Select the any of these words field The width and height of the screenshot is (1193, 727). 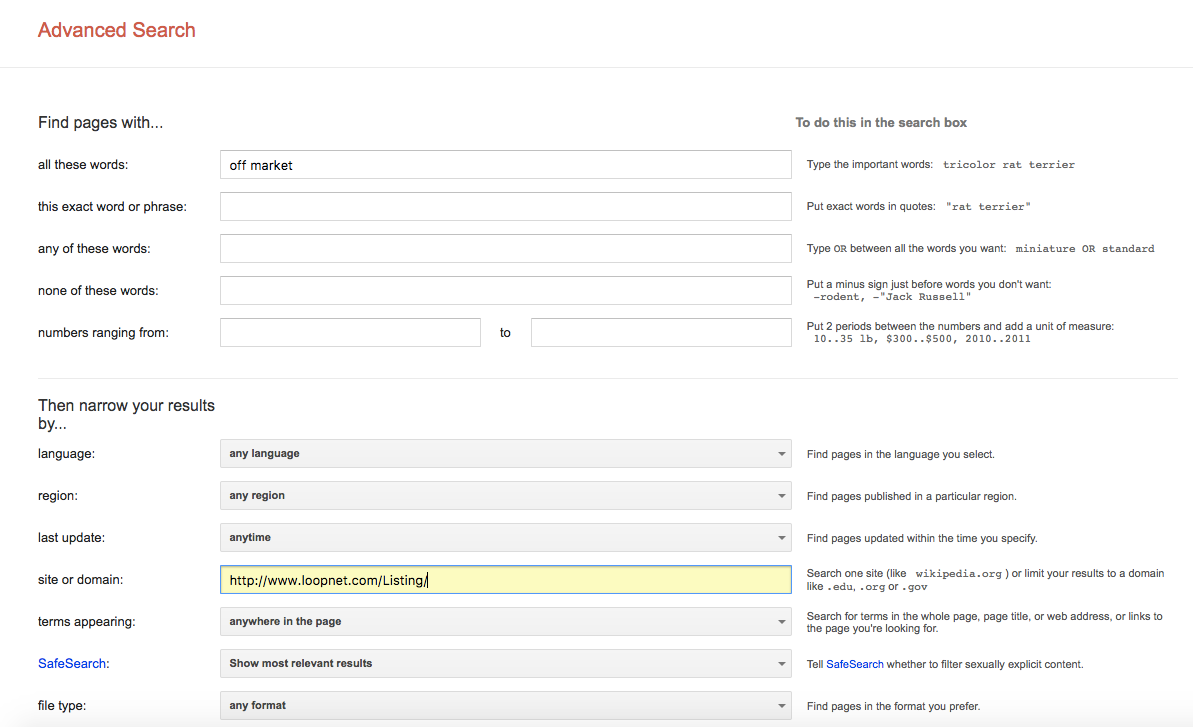[x=505, y=248]
